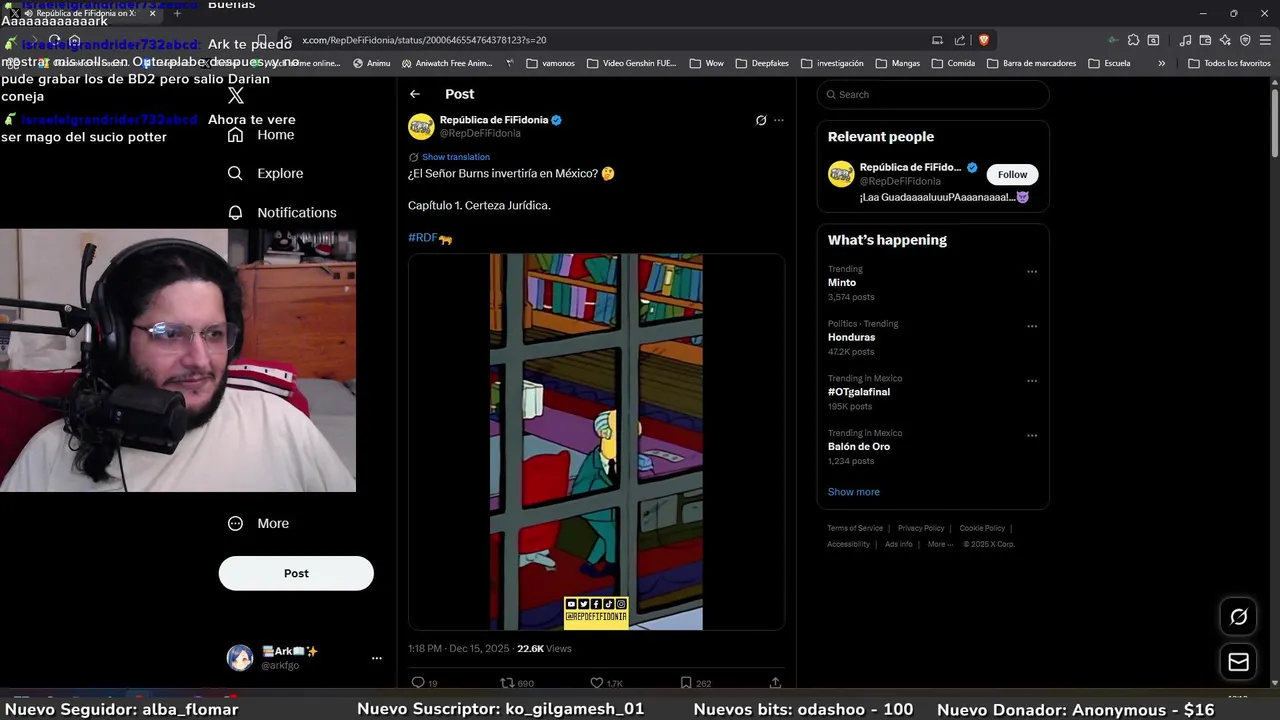The image size is (1280, 720).
Task: Share the post via share icon
Action: [775, 683]
